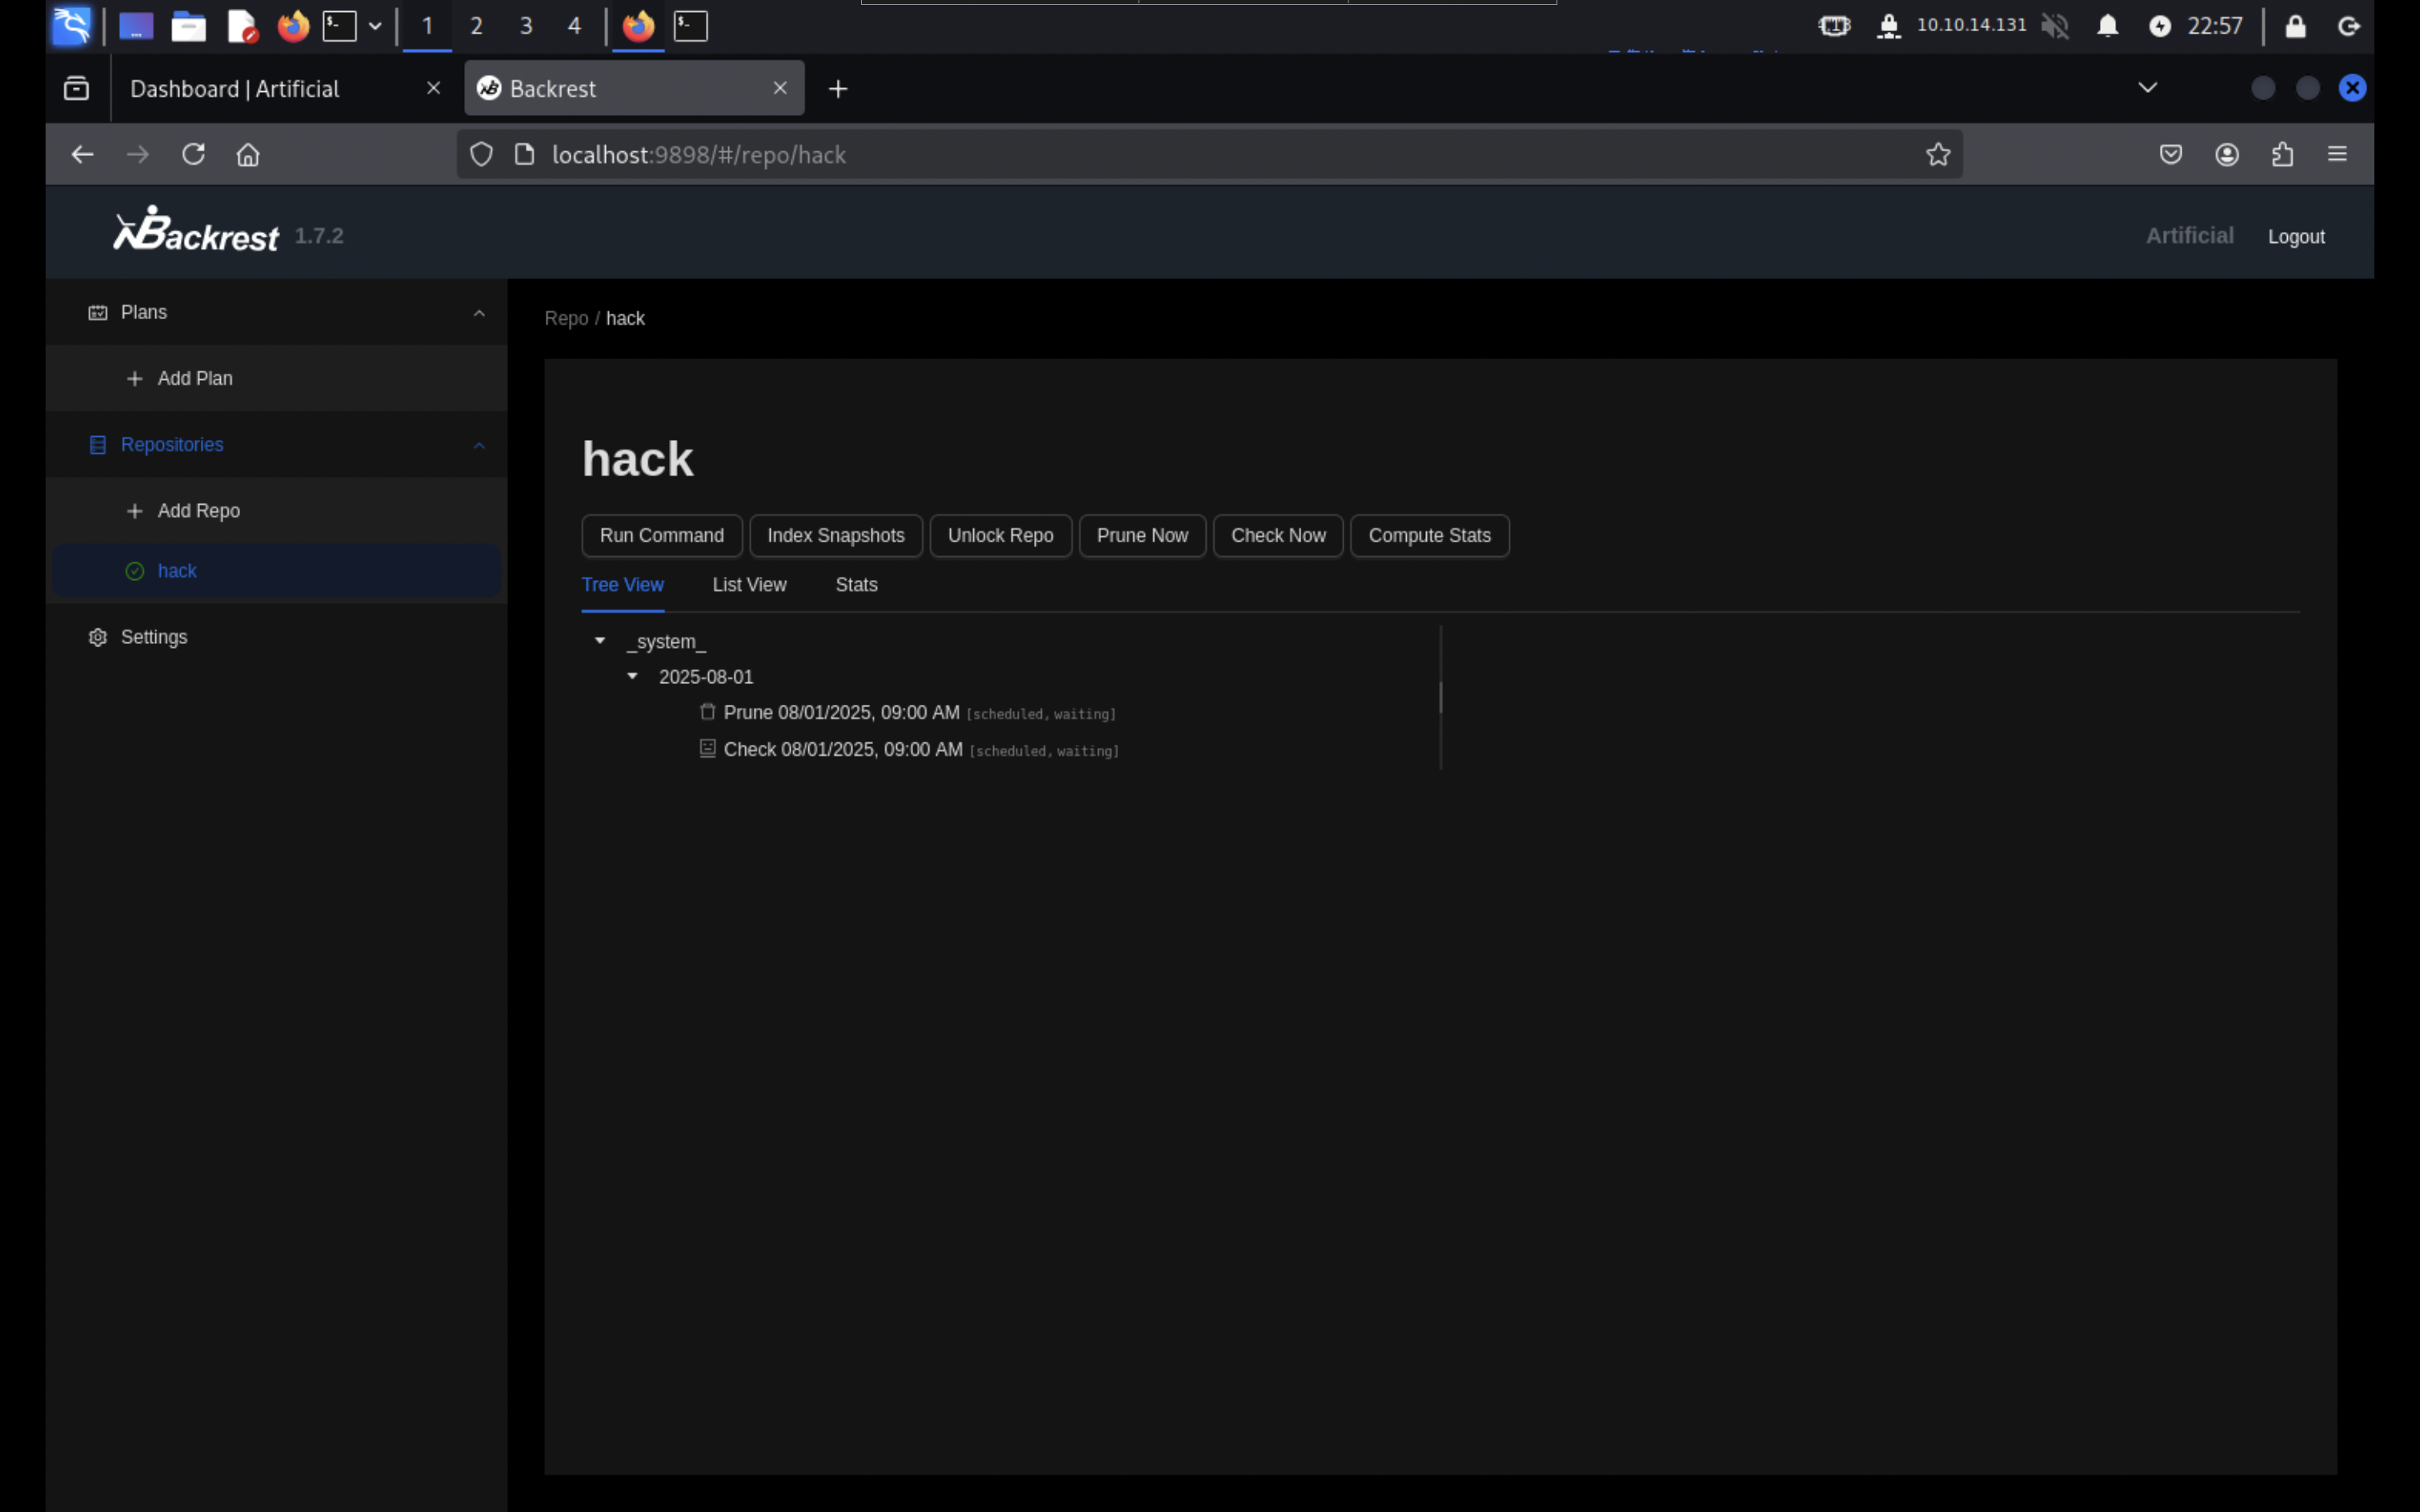This screenshot has width=2420, height=1512.
Task: Select the scheduled Prune operation entry
Action: coord(840,713)
